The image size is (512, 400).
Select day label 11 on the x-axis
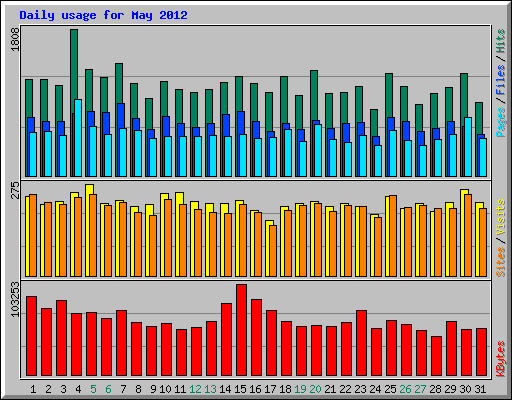(180, 389)
